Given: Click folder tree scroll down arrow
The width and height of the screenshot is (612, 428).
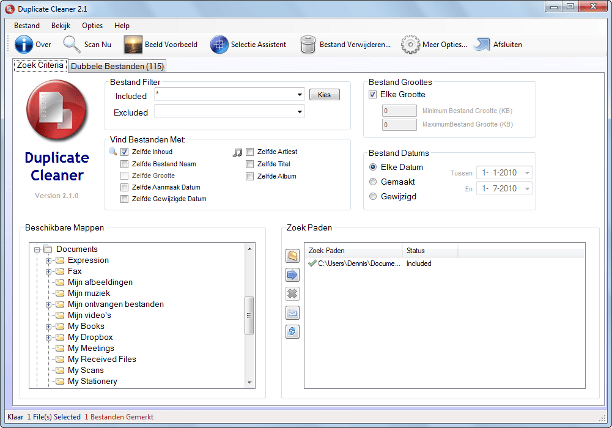Looking at the screenshot, I should tap(249, 383).
